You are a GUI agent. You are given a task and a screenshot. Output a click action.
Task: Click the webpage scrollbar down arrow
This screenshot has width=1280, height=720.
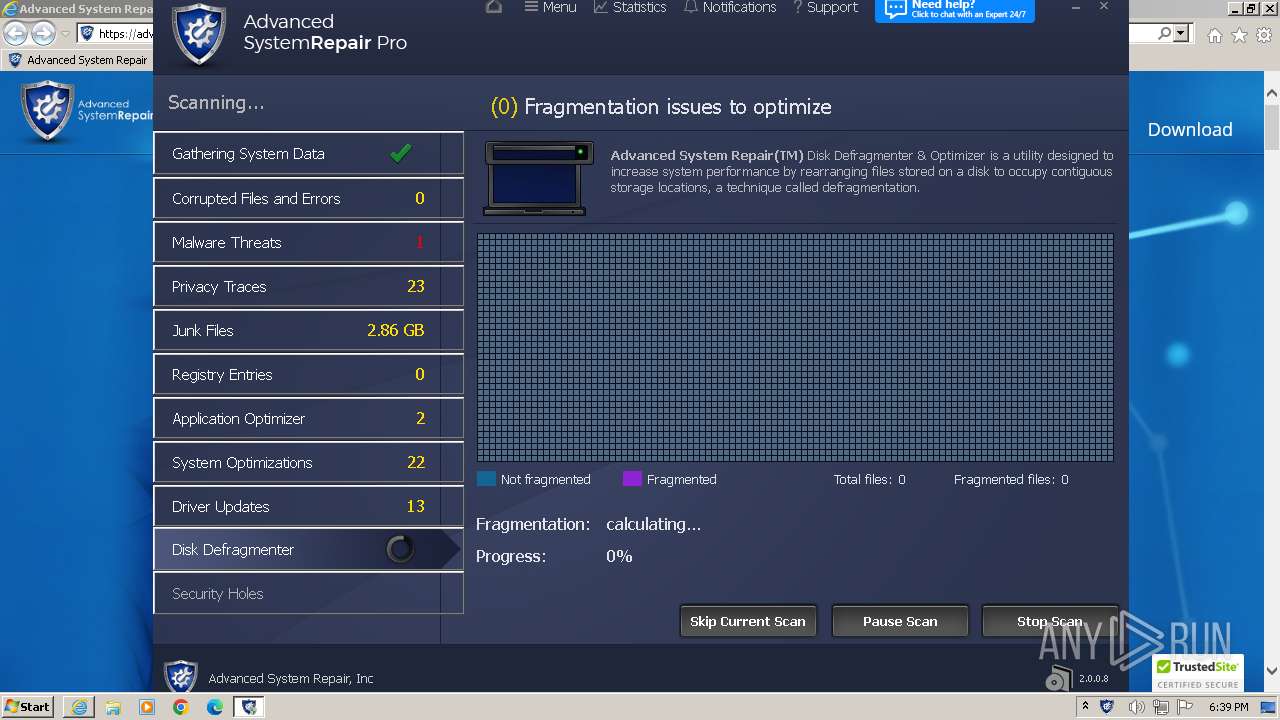click(1272, 671)
